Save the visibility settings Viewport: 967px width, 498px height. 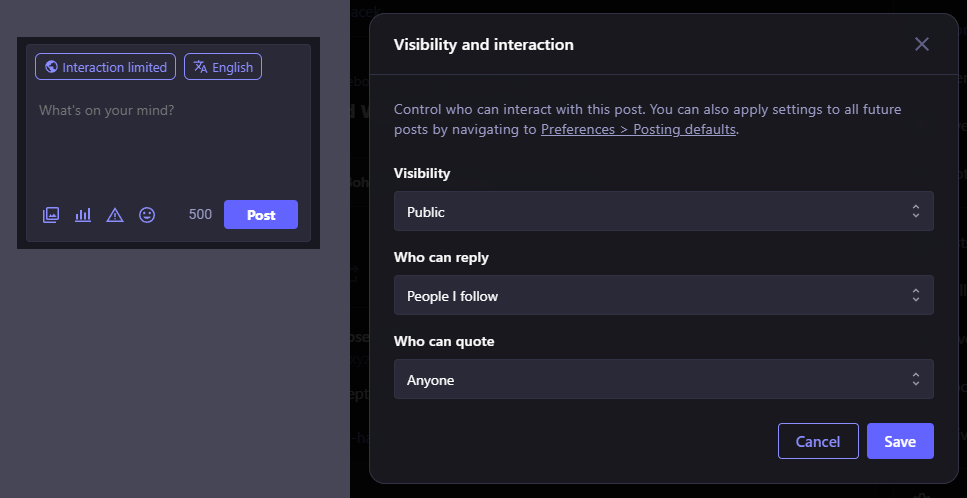point(900,441)
